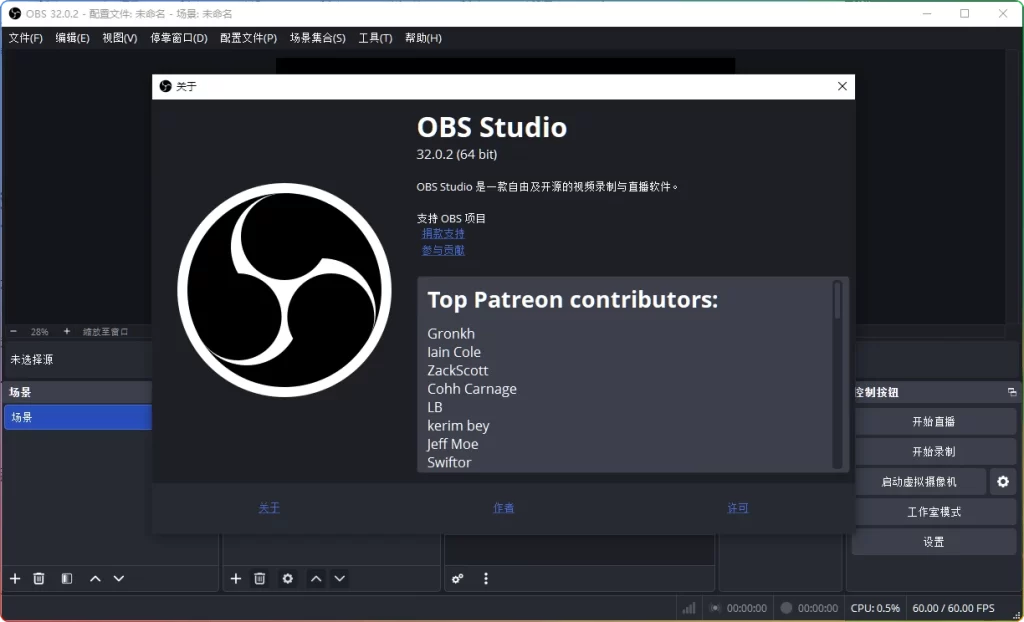Open scene filters via the filter icon

(66, 578)
